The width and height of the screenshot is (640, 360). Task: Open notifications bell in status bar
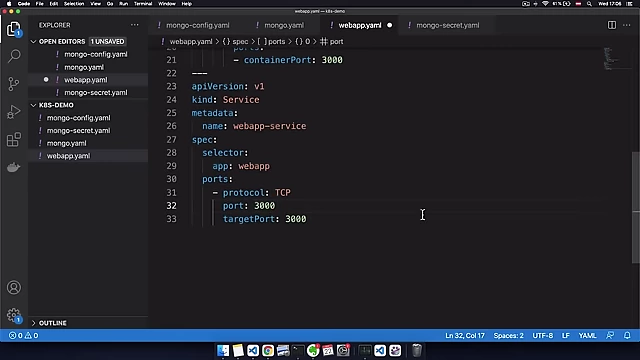(x=627, y=336)
